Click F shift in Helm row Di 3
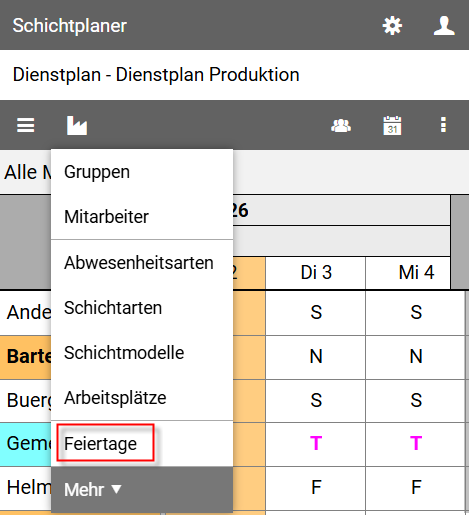 (315, 487)
